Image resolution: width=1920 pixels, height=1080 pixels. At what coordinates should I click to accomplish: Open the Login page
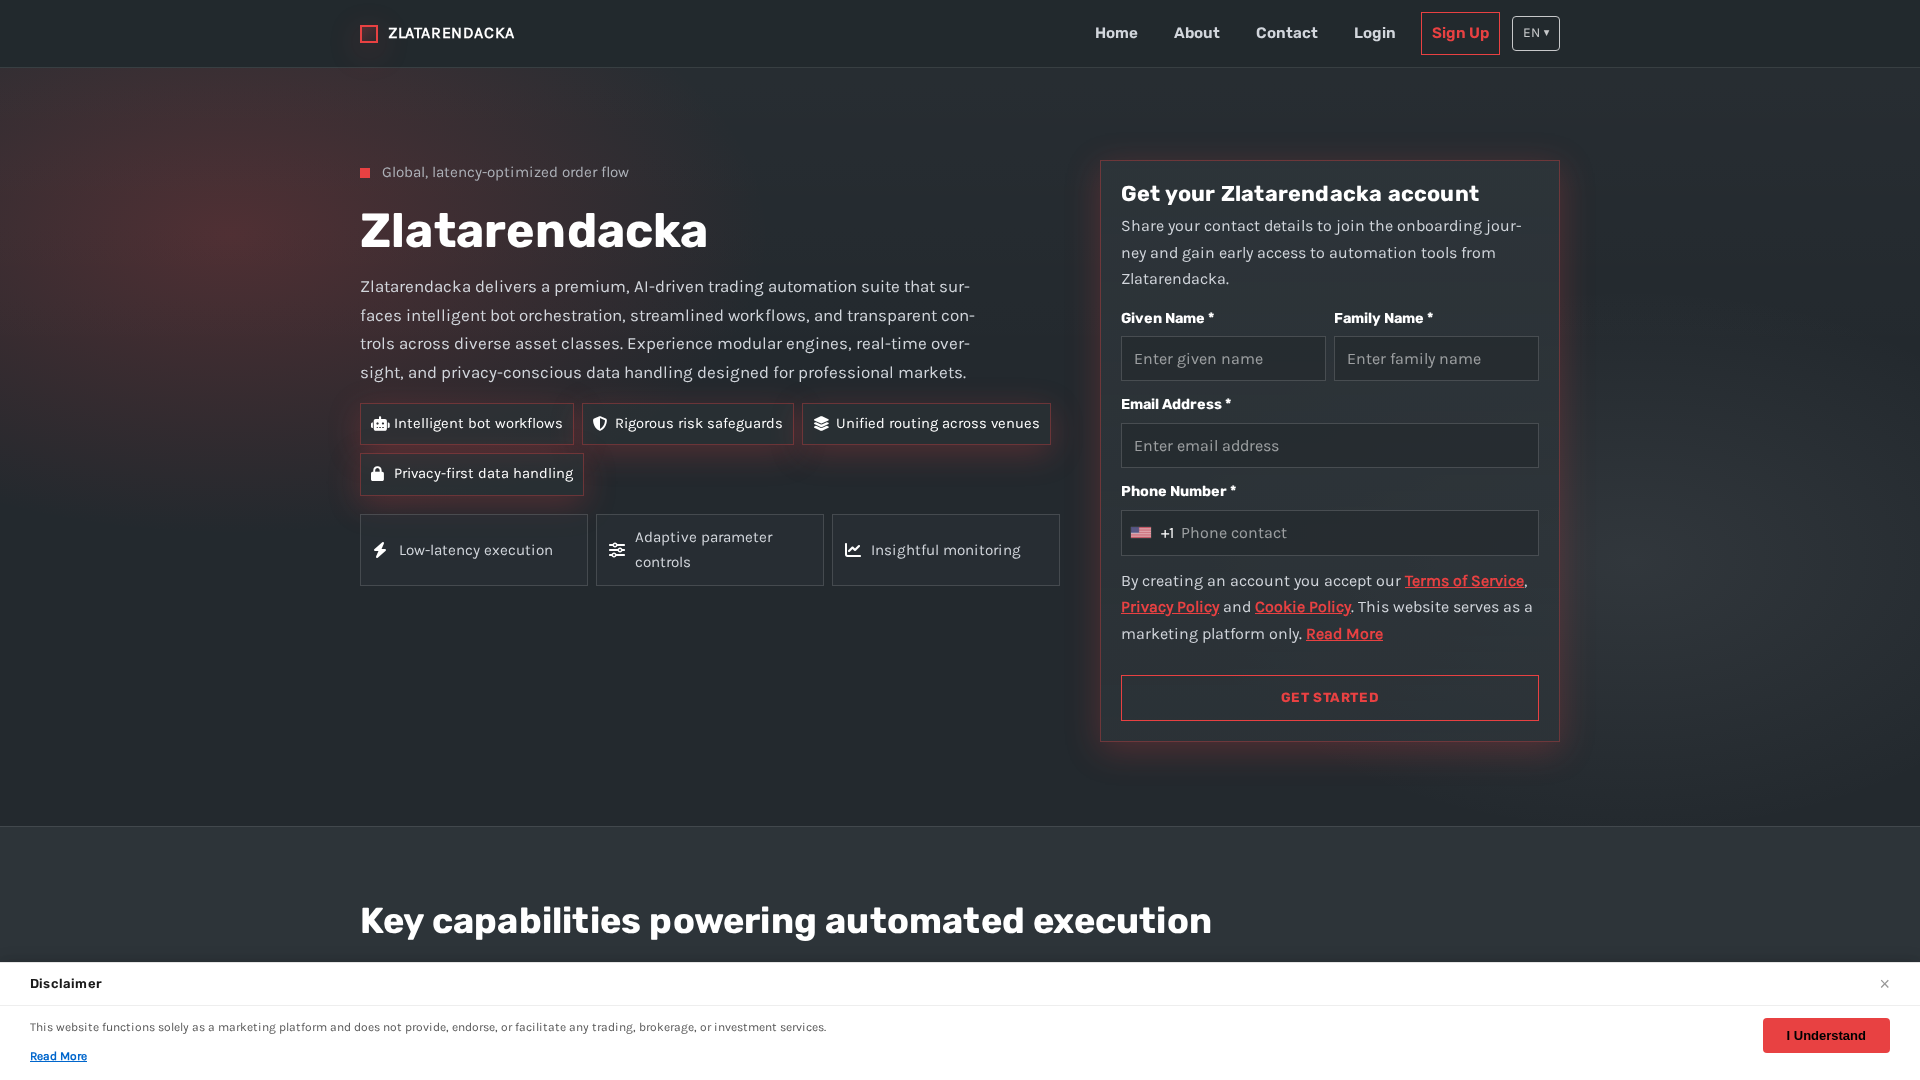tap(1375, 33)
